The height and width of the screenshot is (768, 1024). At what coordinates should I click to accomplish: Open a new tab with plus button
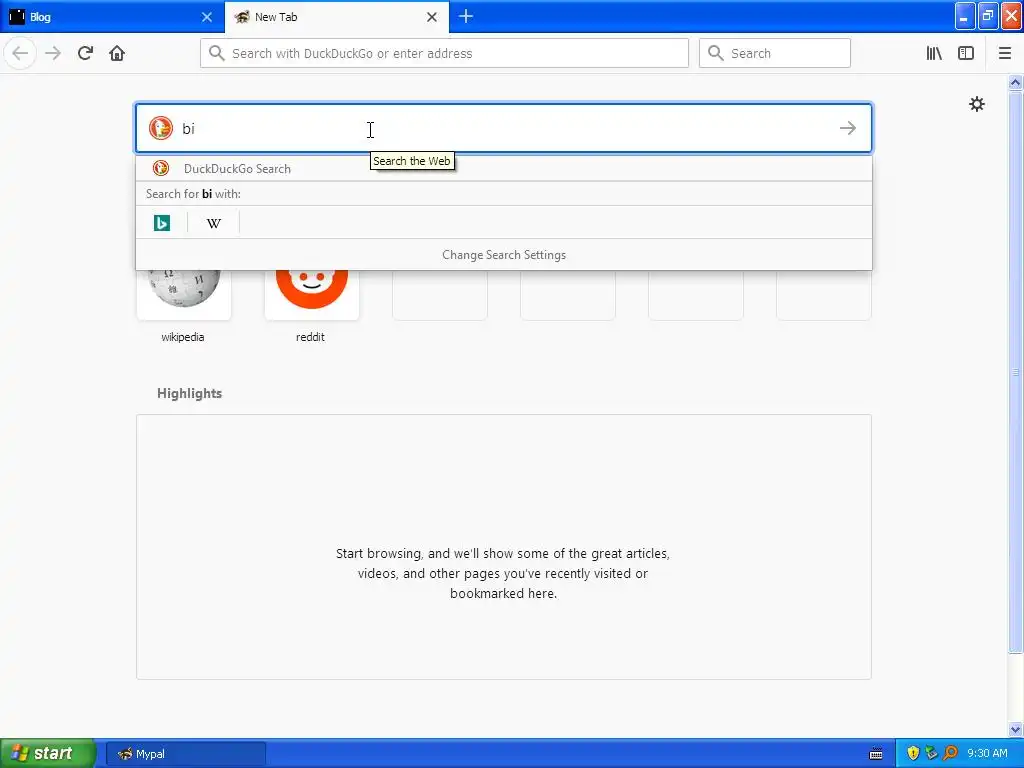point(466,16)
